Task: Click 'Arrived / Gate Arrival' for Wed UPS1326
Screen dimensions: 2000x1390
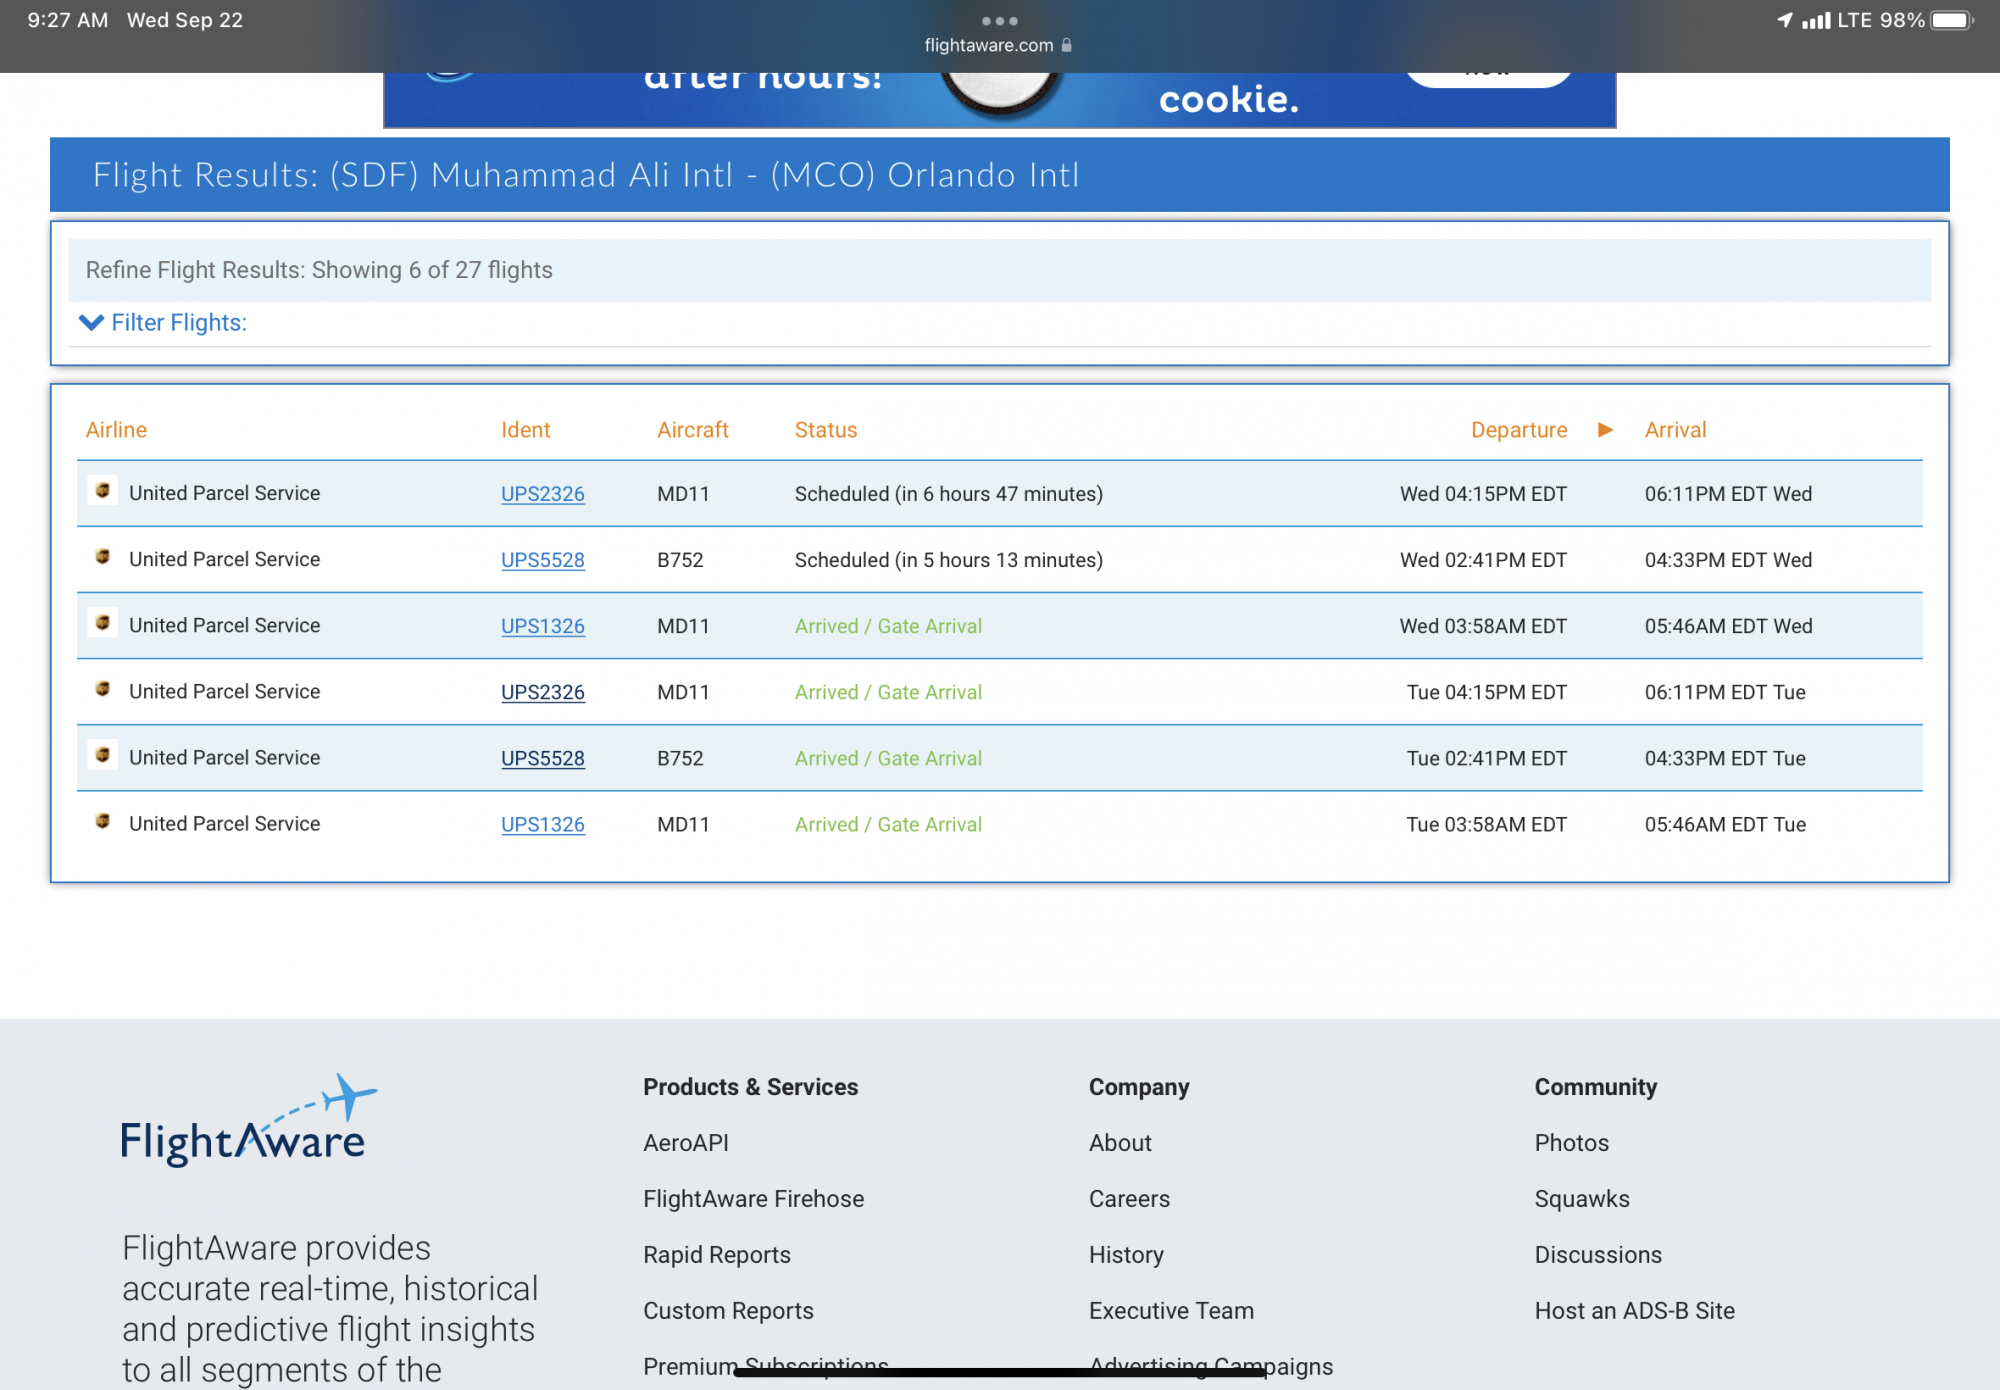Action: point(888,626)
